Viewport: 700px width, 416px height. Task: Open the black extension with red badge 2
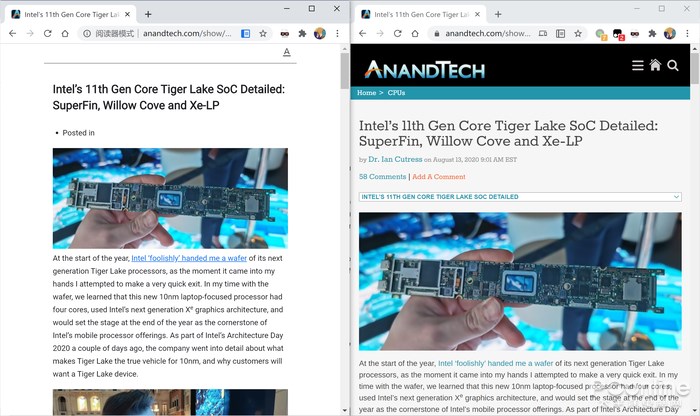(618, 34)
